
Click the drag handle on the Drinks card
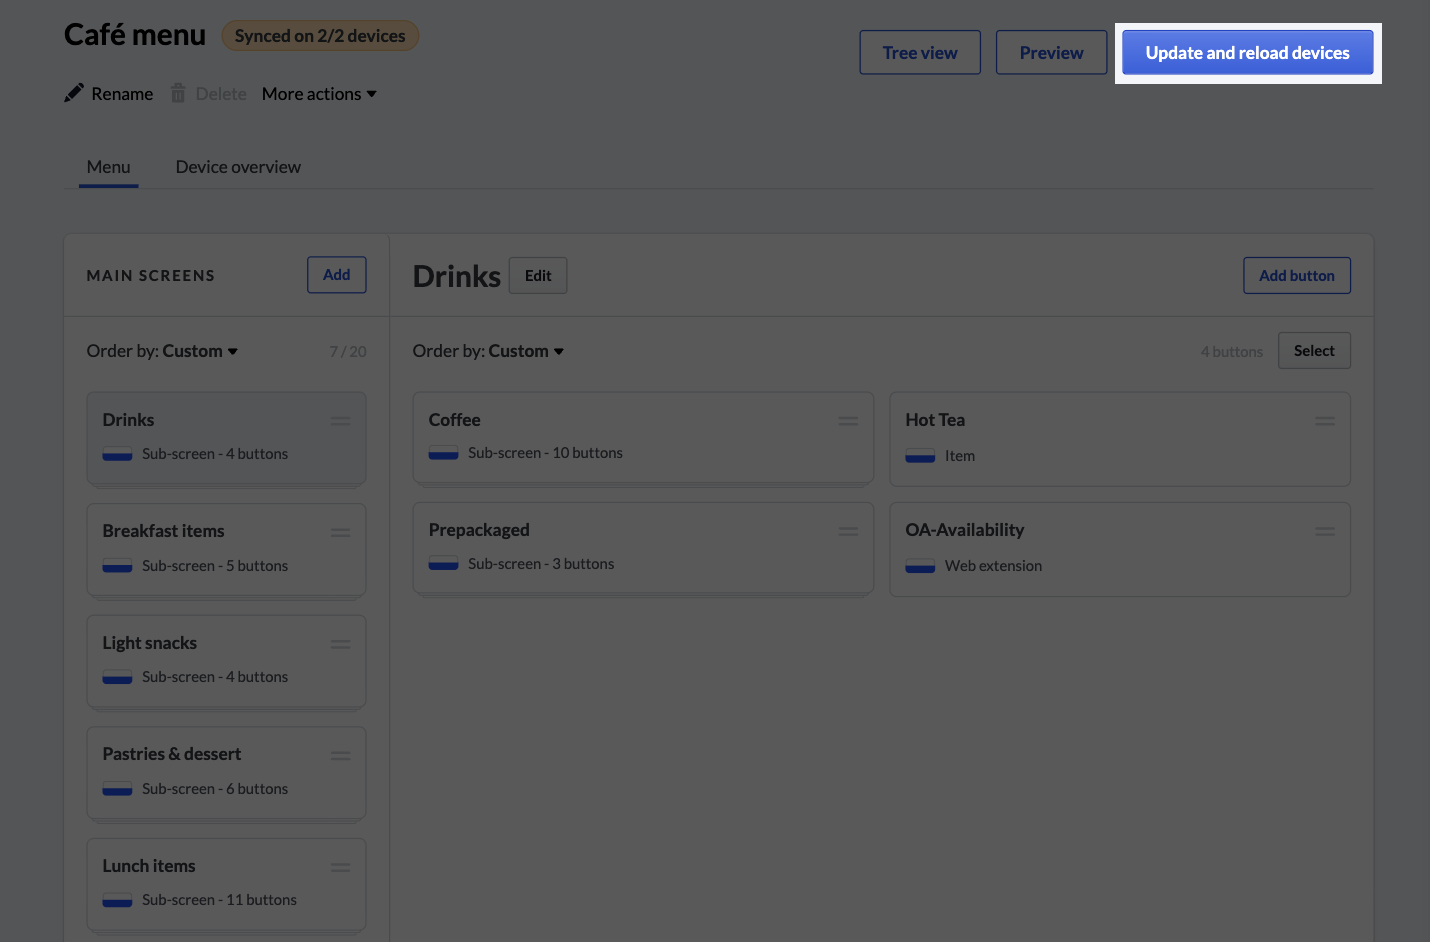click(x=340, y=421)
